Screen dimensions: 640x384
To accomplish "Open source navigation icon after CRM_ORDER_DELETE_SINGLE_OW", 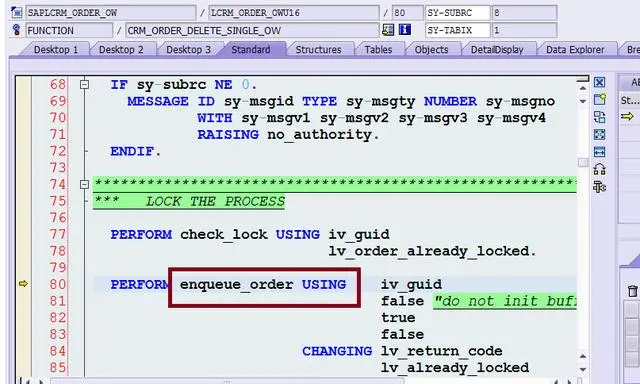I will [x=388, y=30].
